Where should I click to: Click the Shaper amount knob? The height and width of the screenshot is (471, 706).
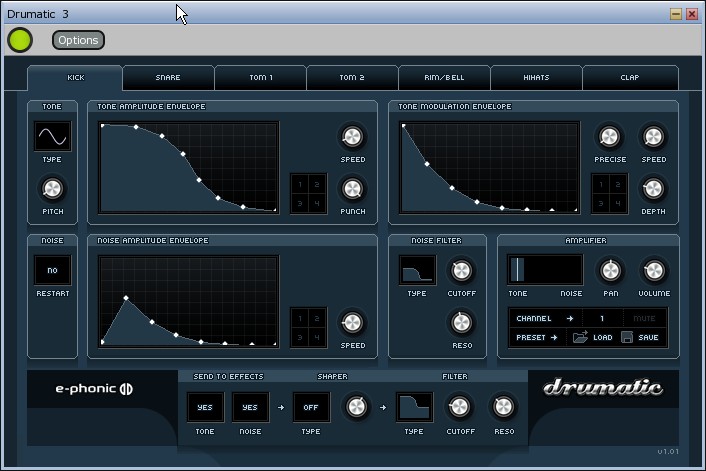coord(356,407)
